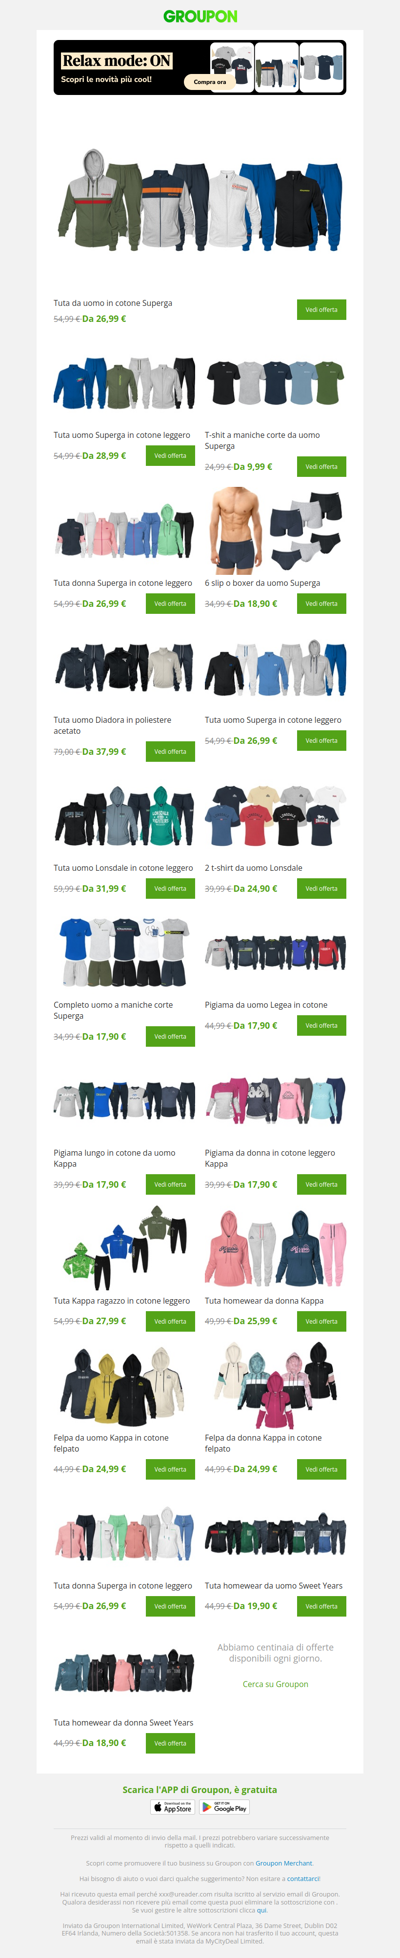The image size is (400, 1958).
Task: Open the 'Cerca su Groupon' link
Action: point(275,1684)
